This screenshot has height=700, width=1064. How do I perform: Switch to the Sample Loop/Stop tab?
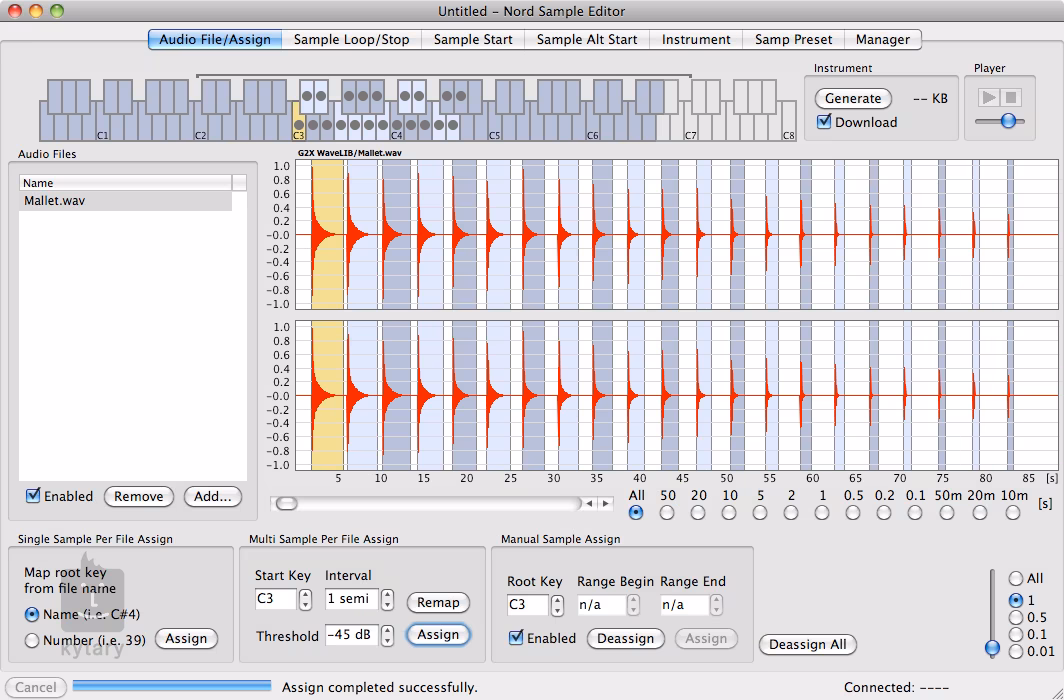pos(351,39)
